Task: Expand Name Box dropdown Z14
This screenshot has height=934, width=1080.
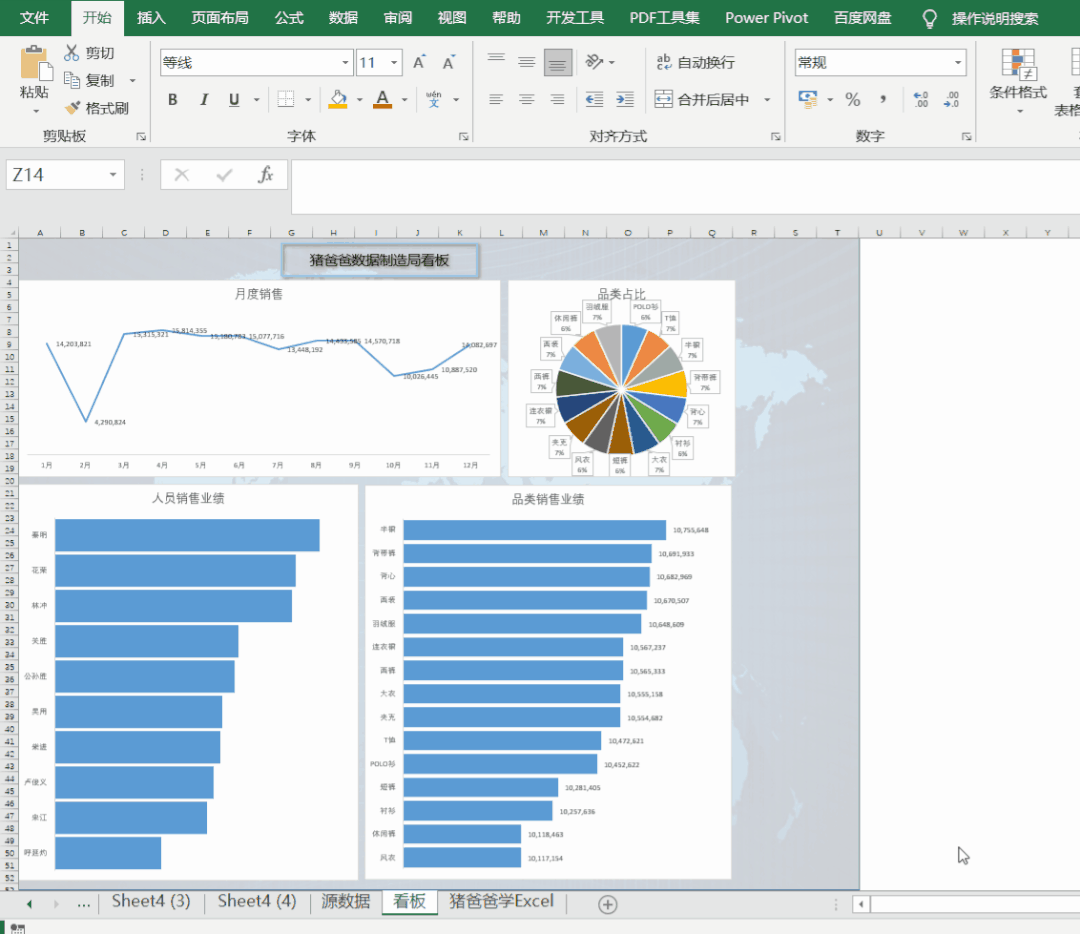Action: coord(113,175)
